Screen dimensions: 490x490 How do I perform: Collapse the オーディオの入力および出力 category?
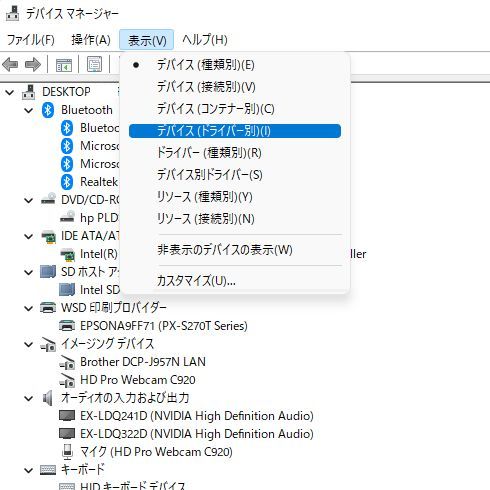(x=29, y=398)
